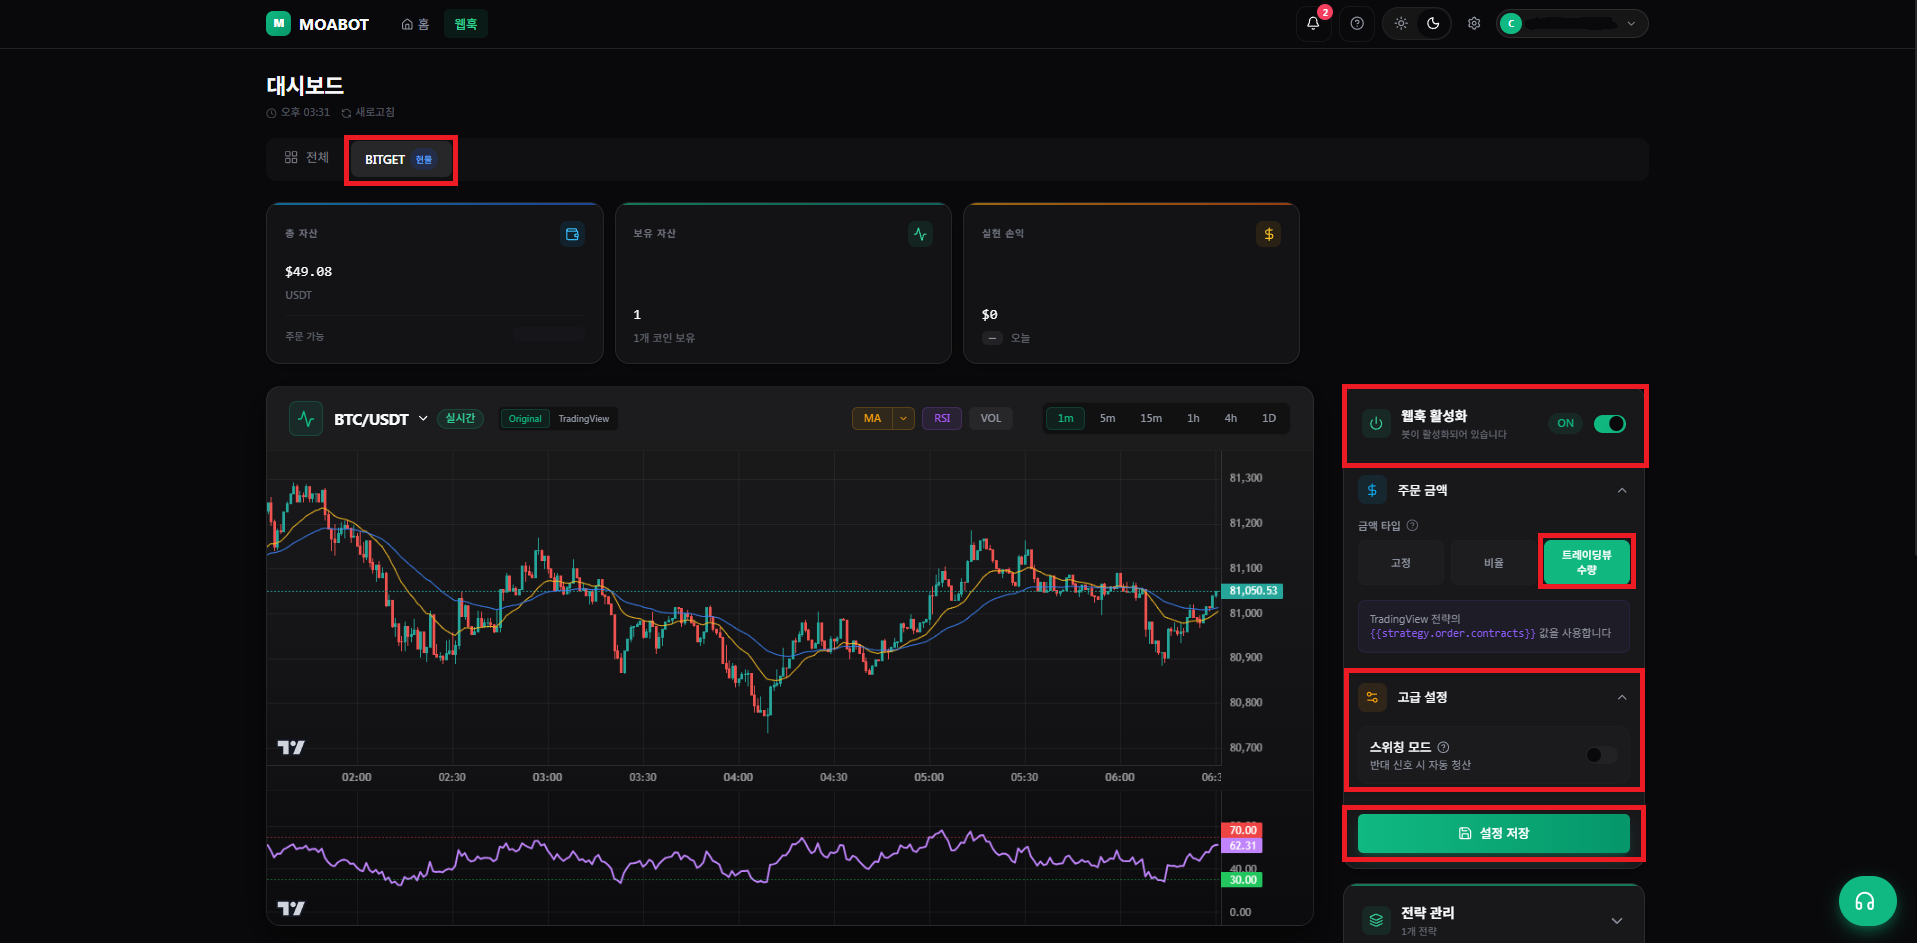Select the 전체 tab

(x=307, y=157)
